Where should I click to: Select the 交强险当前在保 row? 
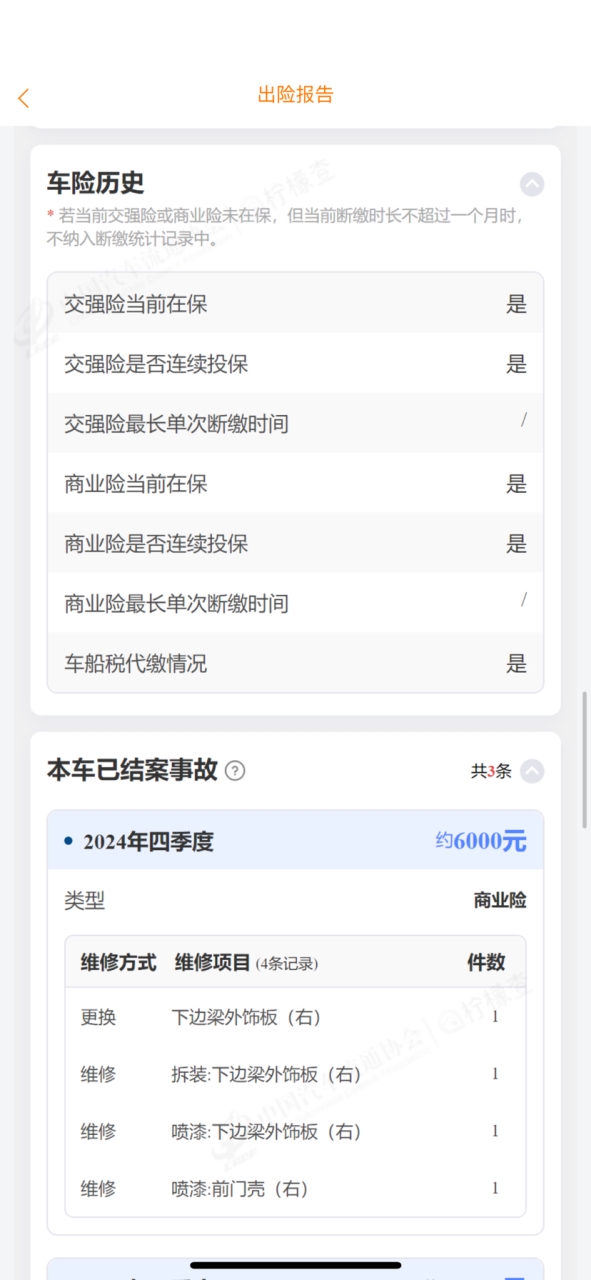coord(296,303)
